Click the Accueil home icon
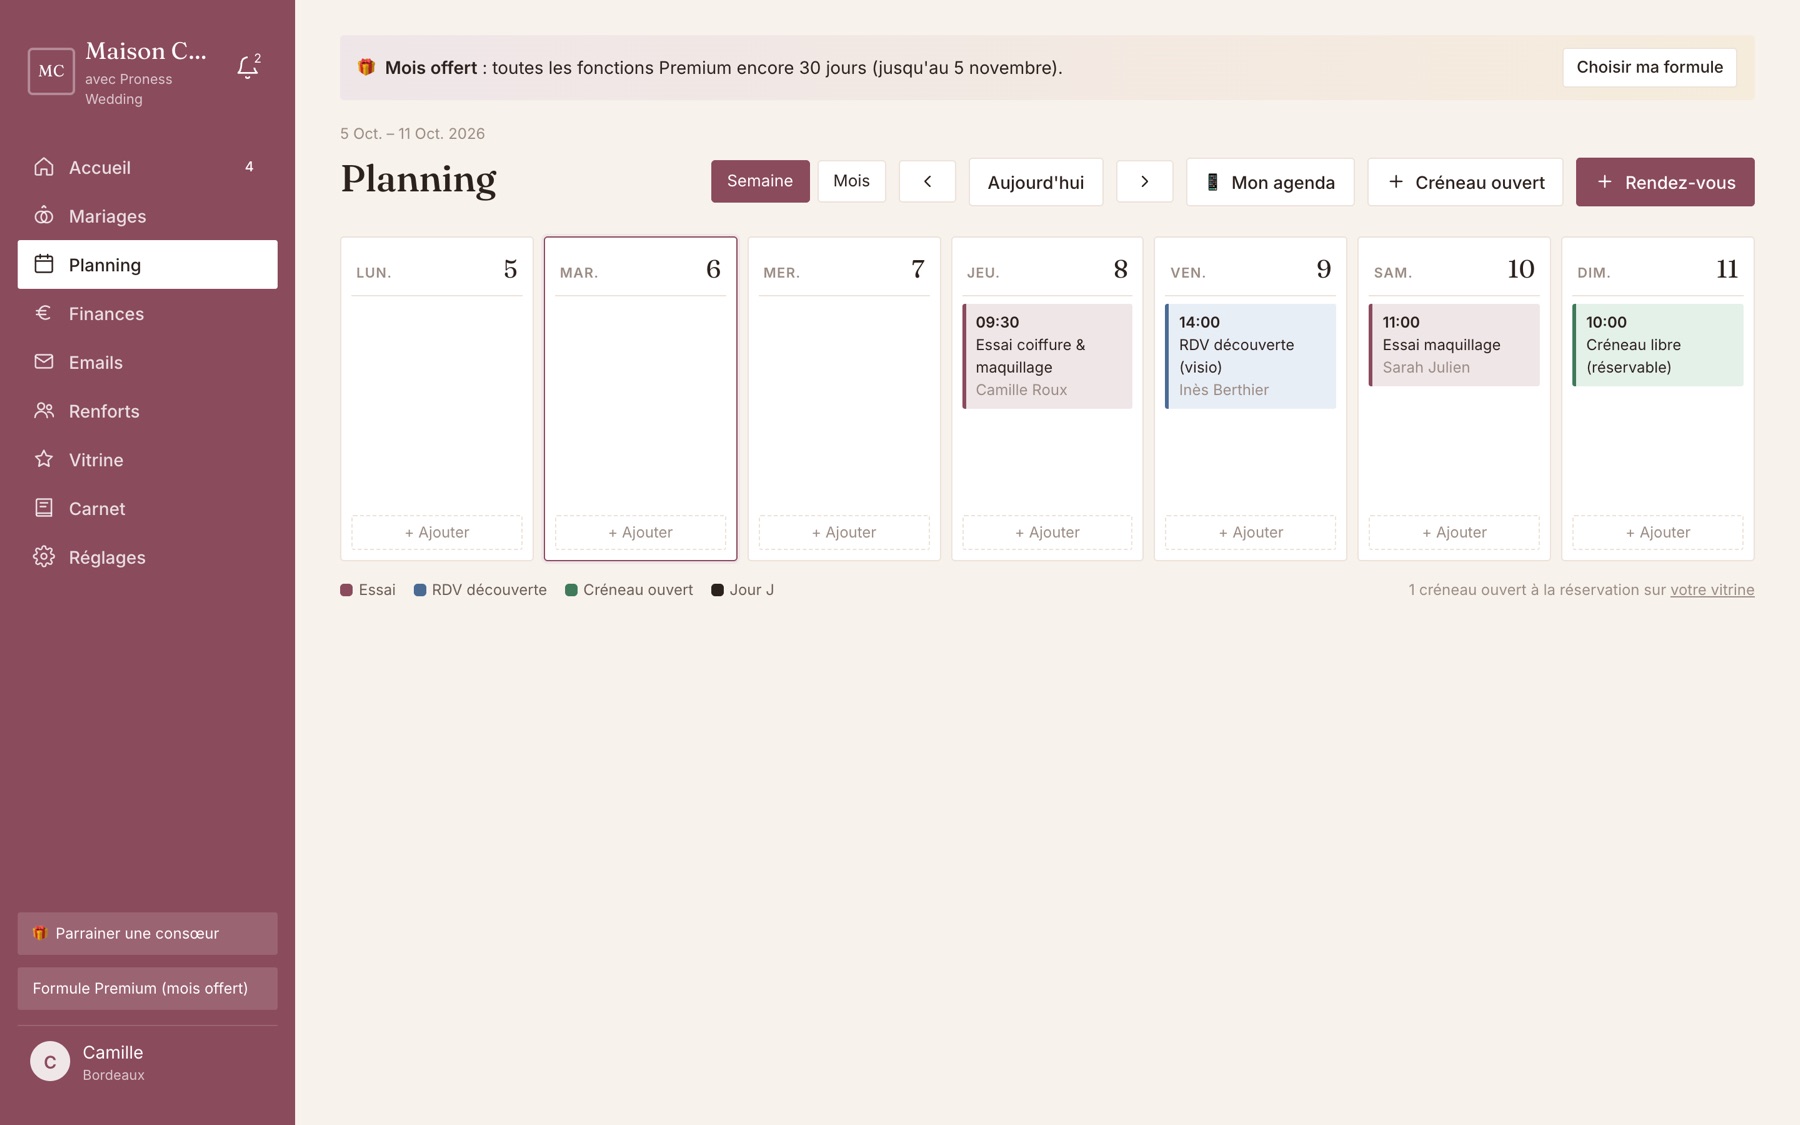Viewport: 1800px width, 1125px height. [x=44, y=167]
